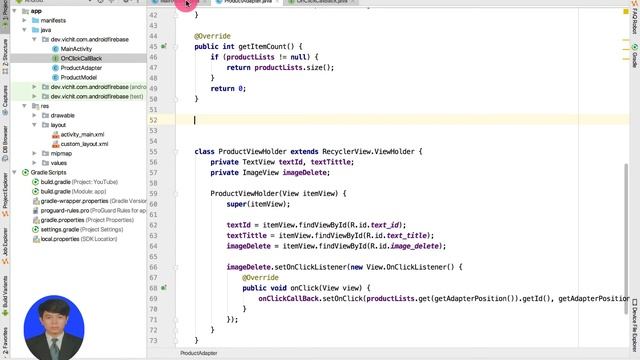The width and height of the screenshot is (640, 360).
Task: Click 'private ImageView imageDelete;' on line 57
Action: [x=270, y=173]
